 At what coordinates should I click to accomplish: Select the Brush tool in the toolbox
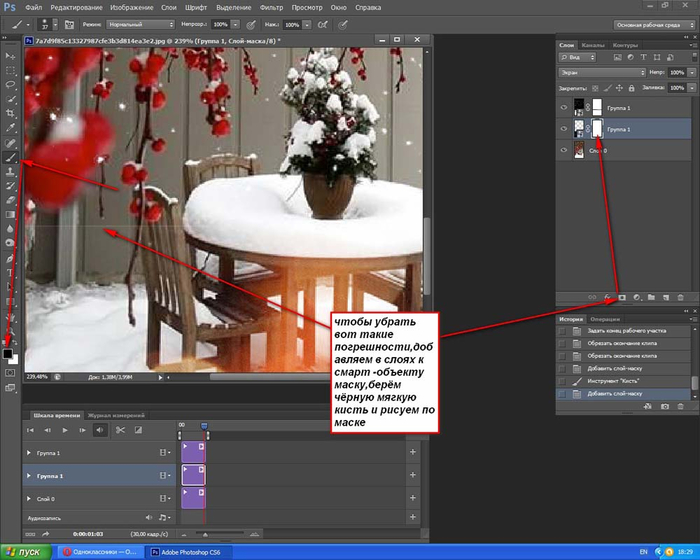[x=10, y=157]
